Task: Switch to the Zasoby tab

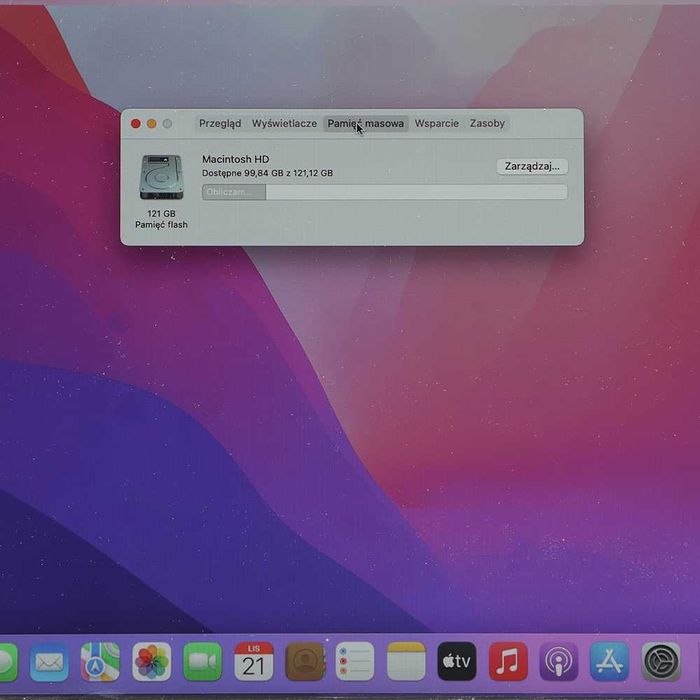Action: 487,123
